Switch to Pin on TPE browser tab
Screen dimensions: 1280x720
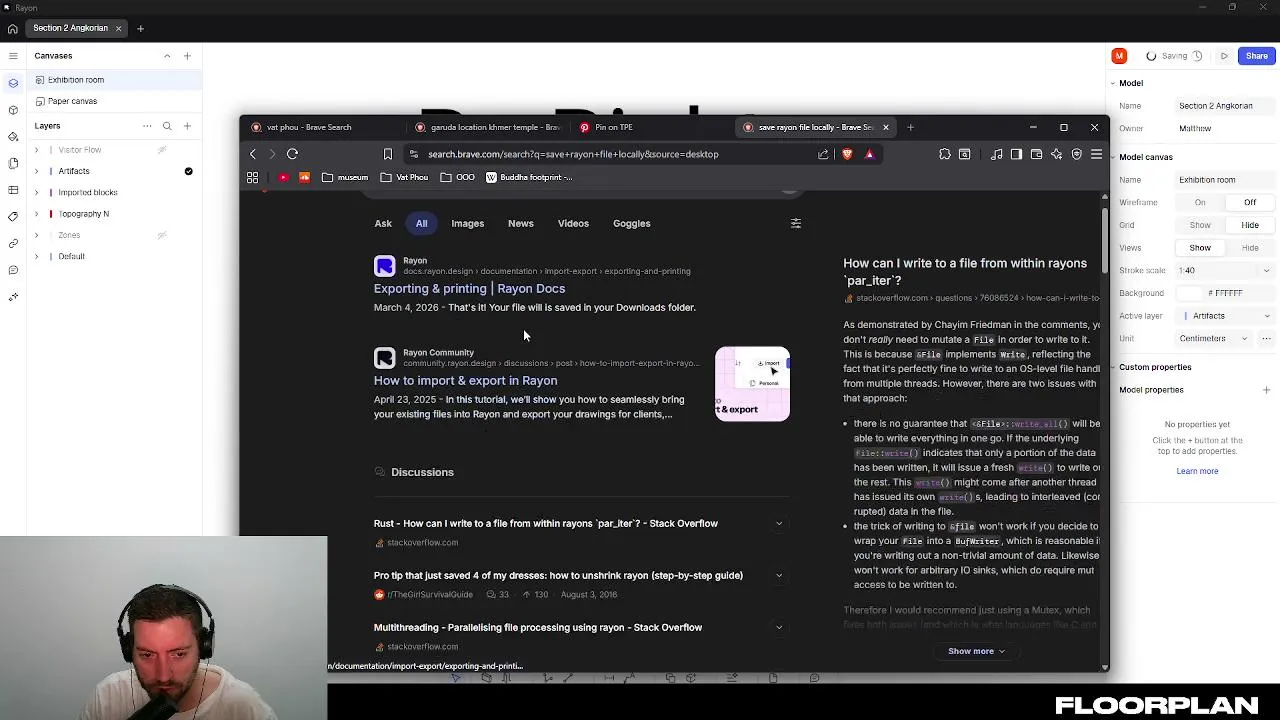(650, 127)
